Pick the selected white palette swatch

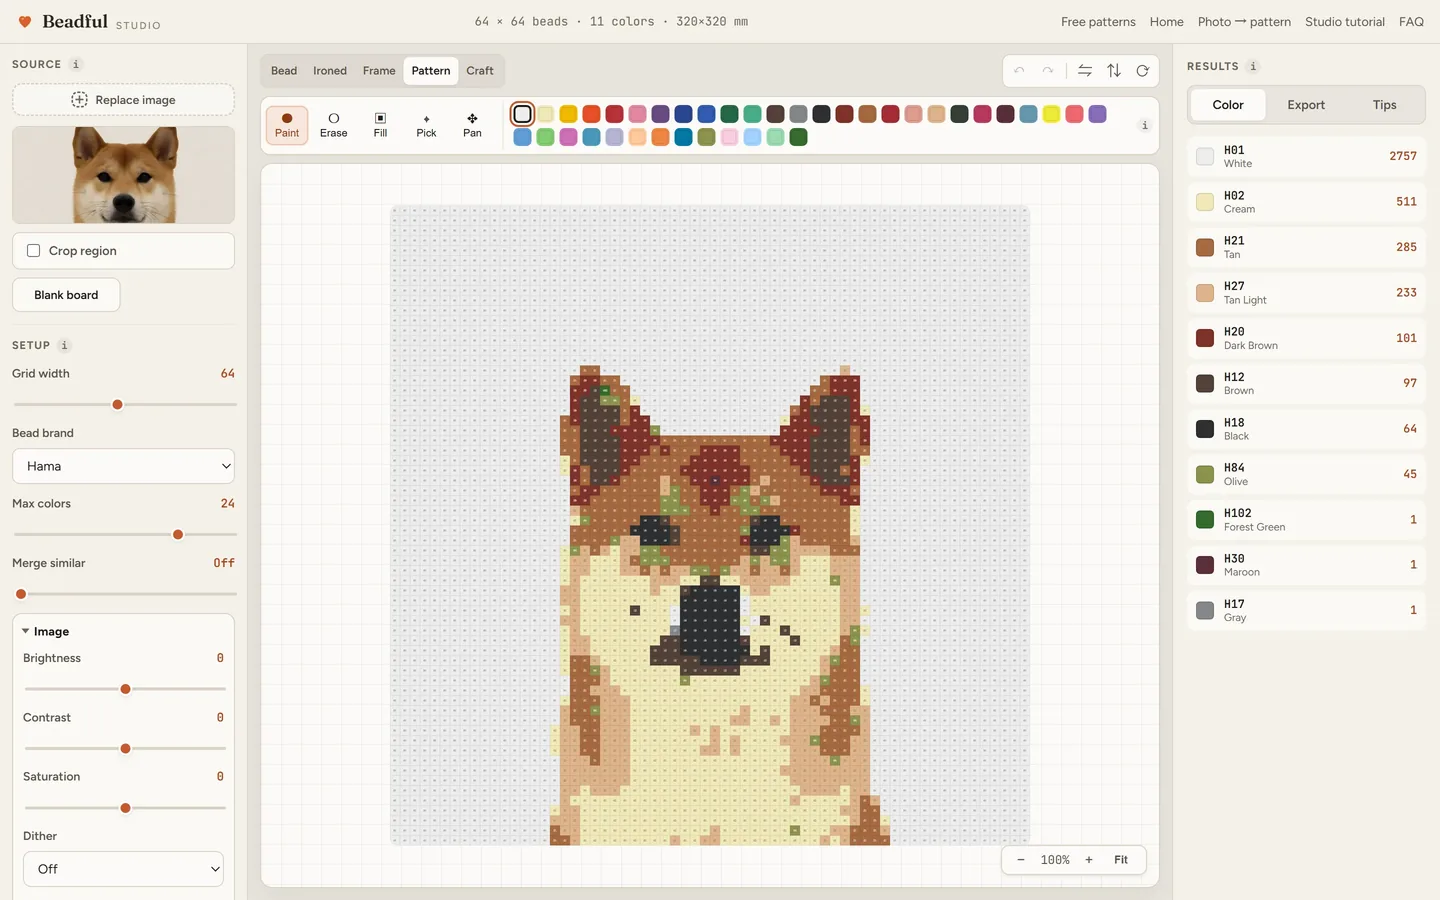522,114
